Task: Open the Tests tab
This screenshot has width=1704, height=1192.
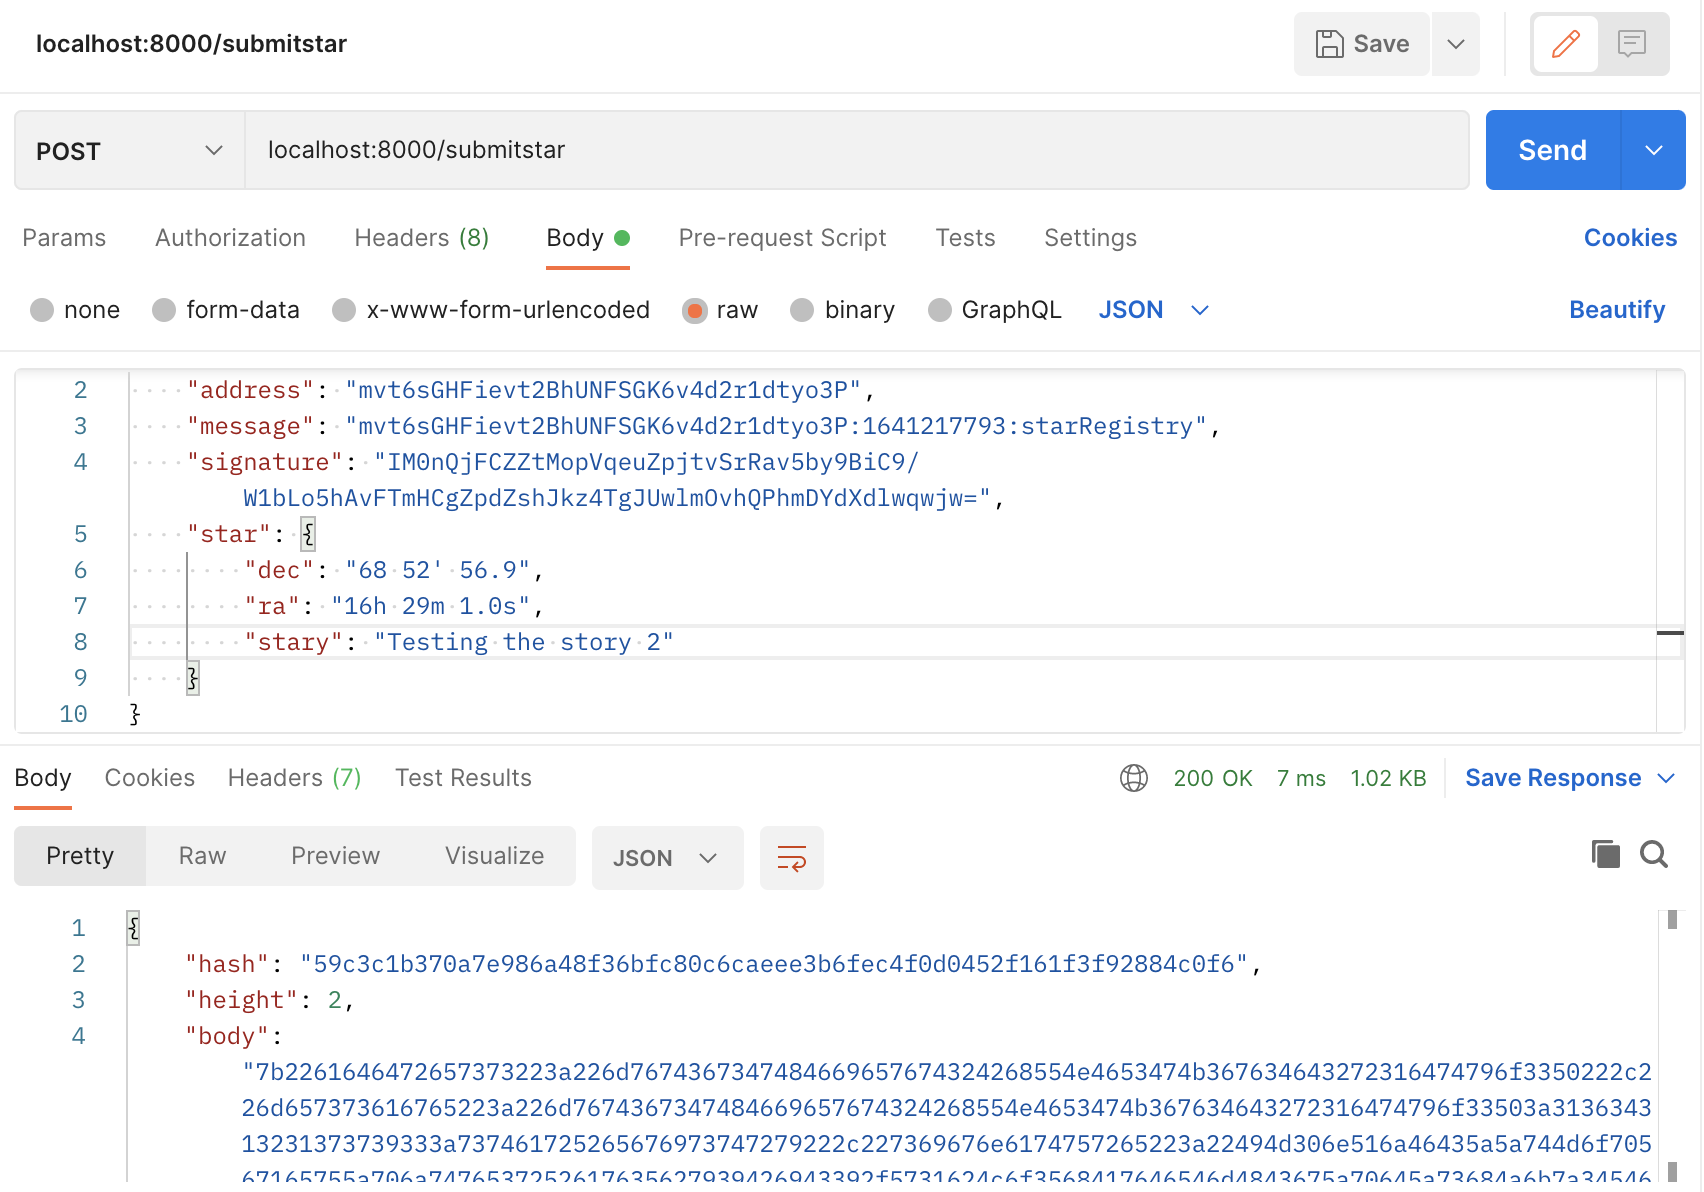Action: (x=965, y=238)
